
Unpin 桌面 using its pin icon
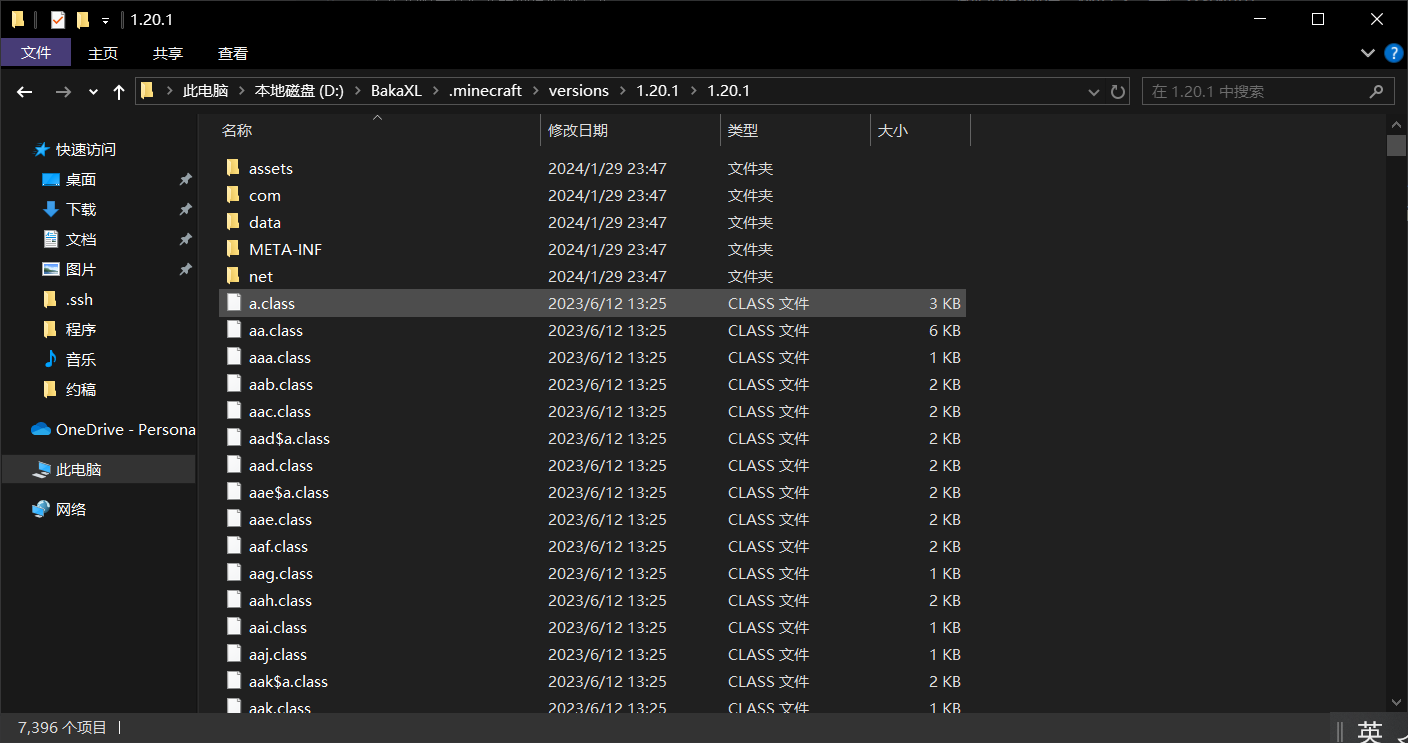(x=185, y=180)
